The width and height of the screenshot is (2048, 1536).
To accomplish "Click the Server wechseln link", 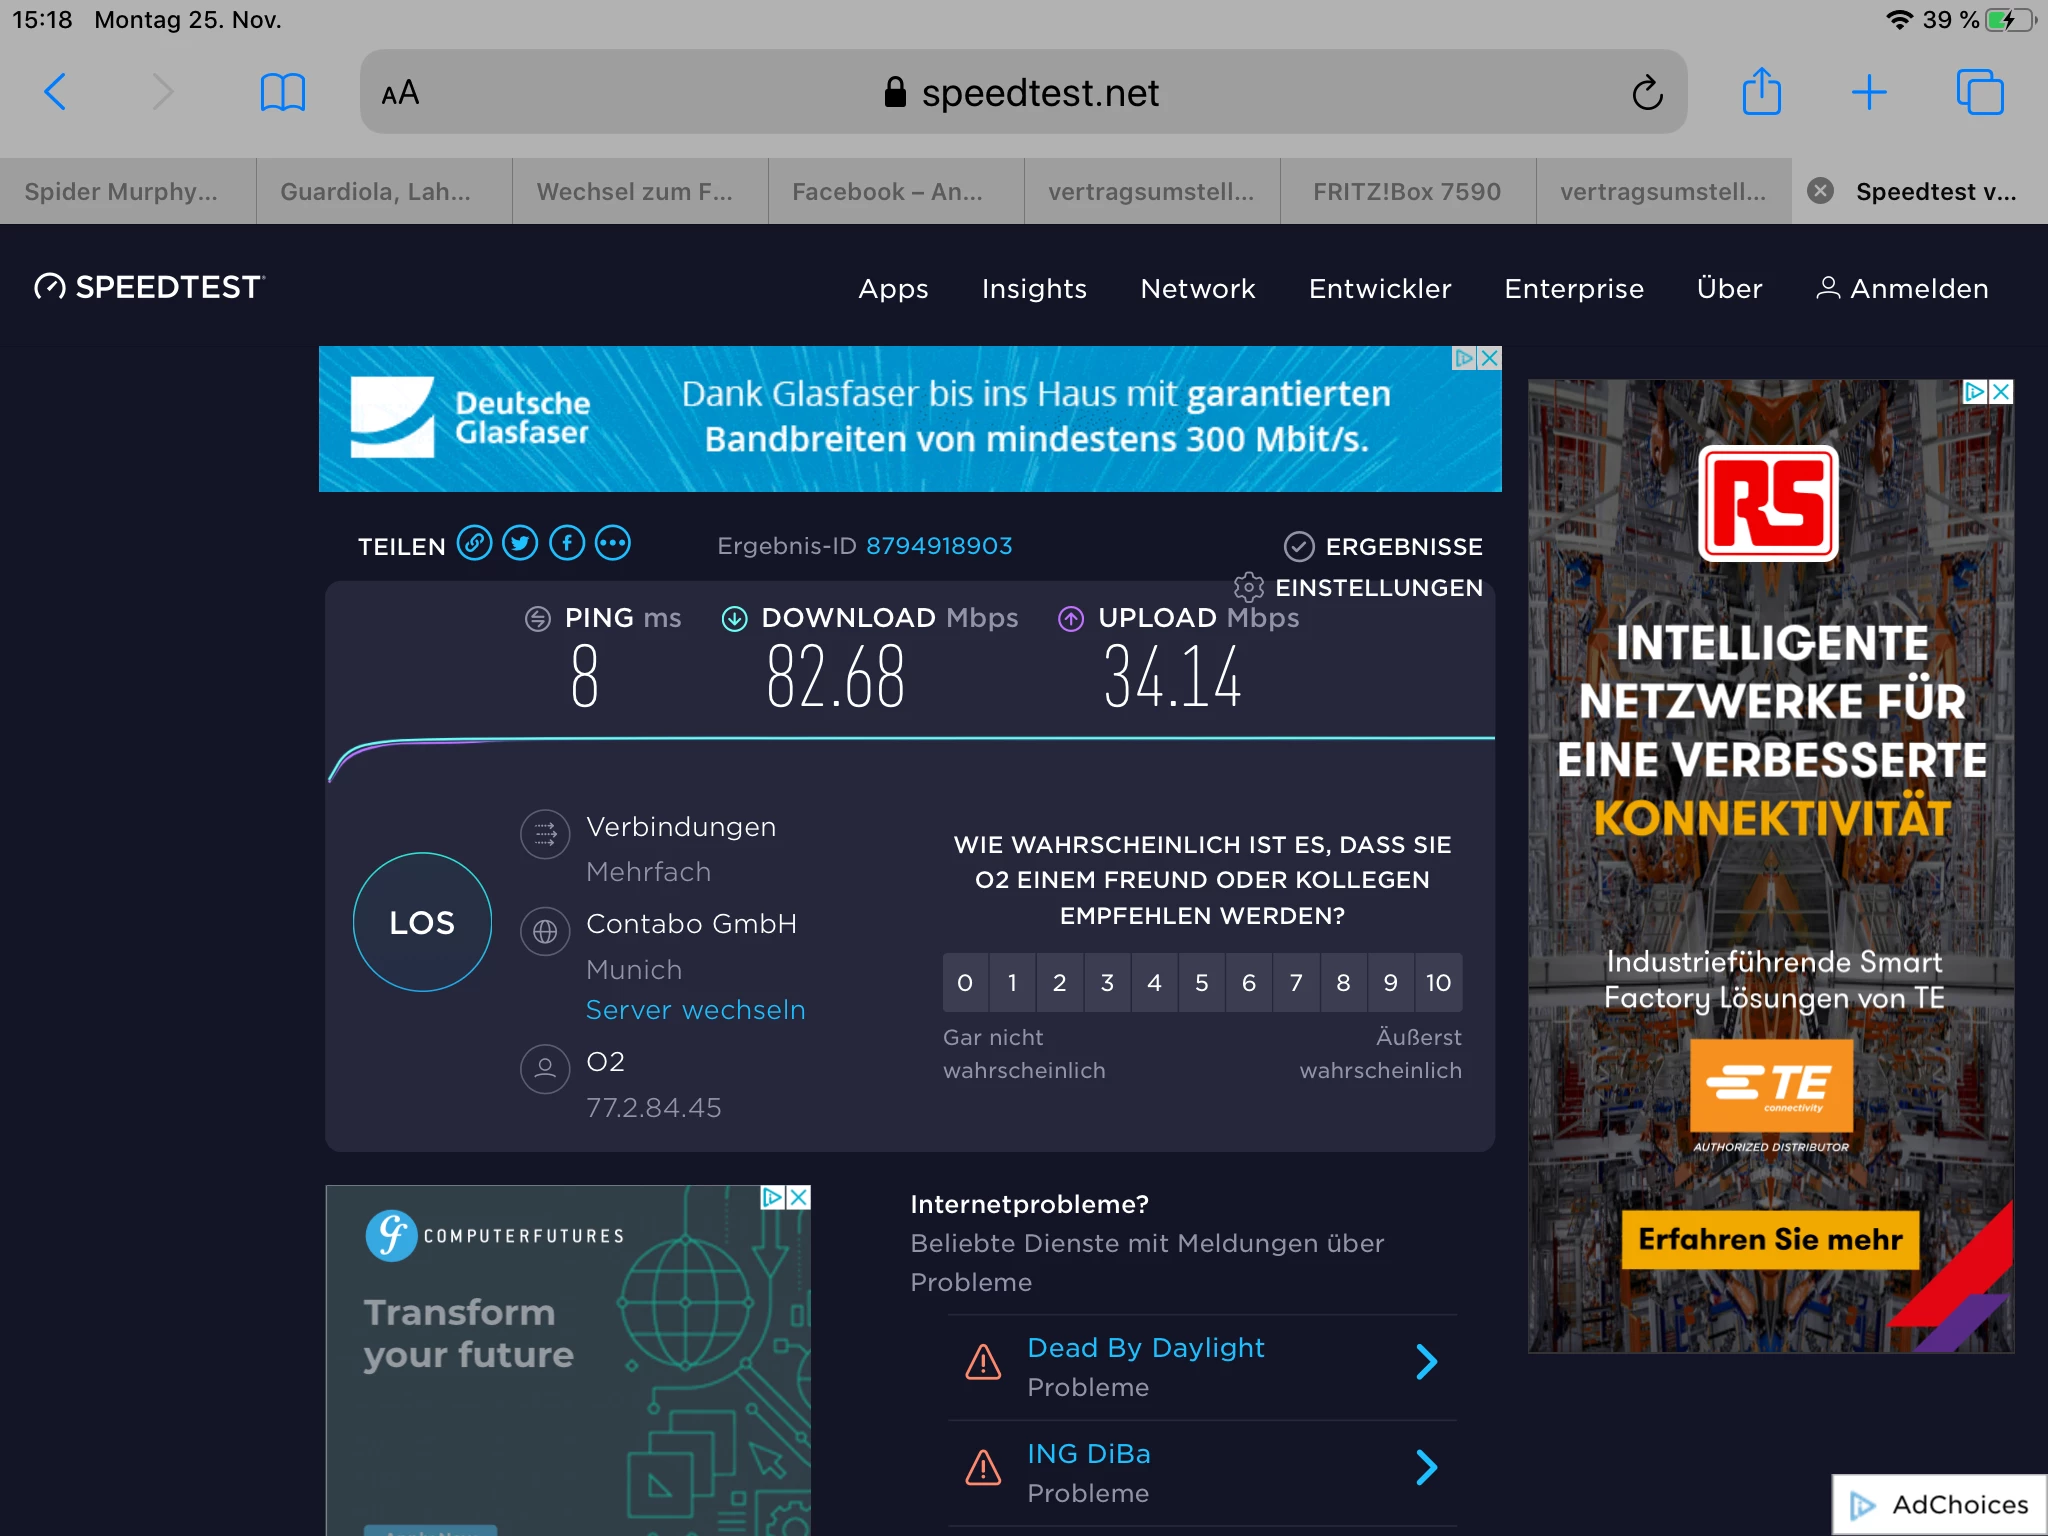I will point(695,1010).
